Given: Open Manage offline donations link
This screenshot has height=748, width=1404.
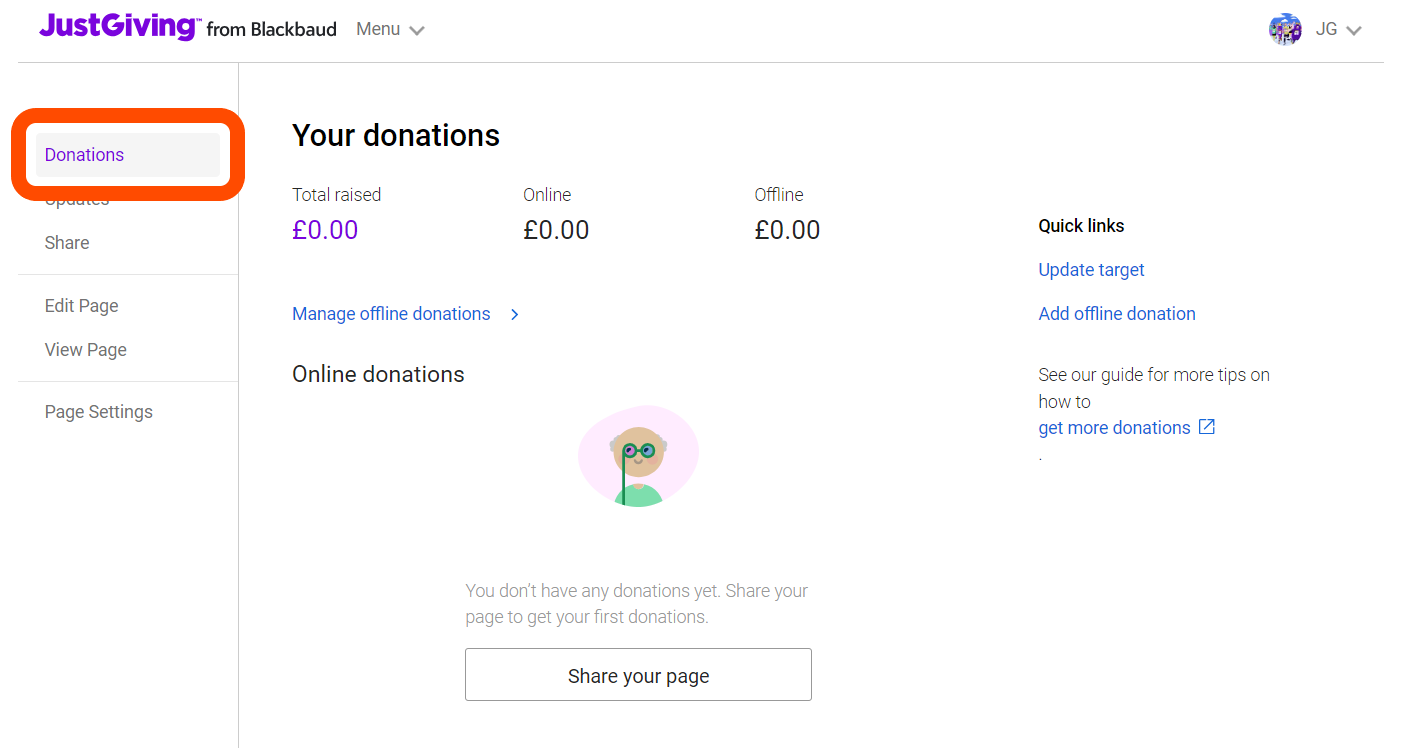Looking at the screenshot, I should pyautogui.click(x=391, y=314).
